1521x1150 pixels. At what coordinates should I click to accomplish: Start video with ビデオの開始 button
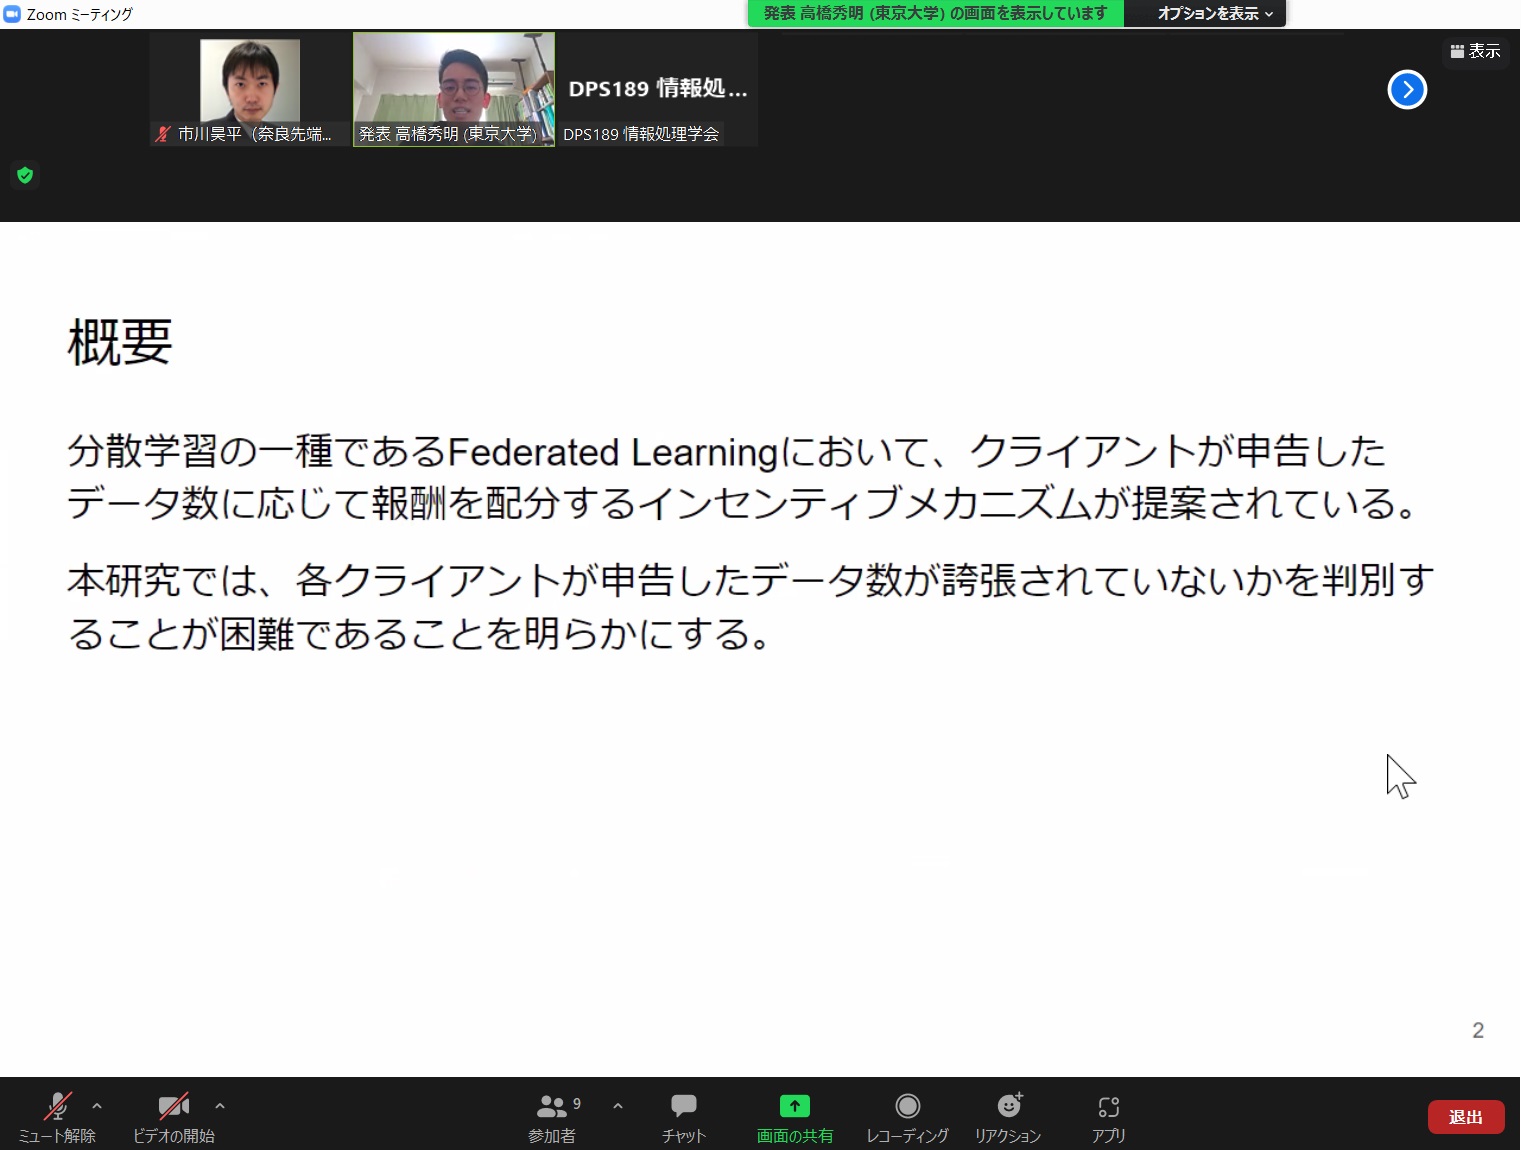[x=174, y=1115]
